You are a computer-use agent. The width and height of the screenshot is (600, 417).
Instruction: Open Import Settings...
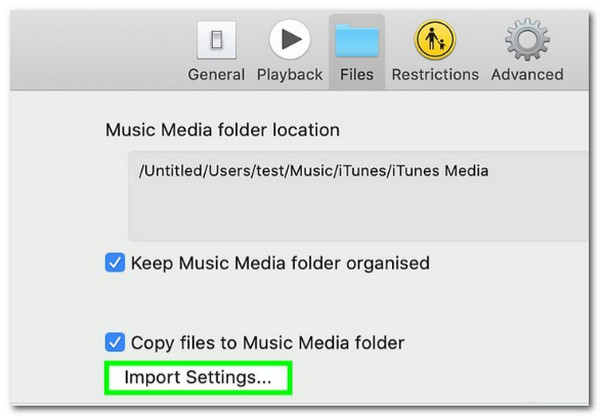pyautogui.click(x=198, y=378)
